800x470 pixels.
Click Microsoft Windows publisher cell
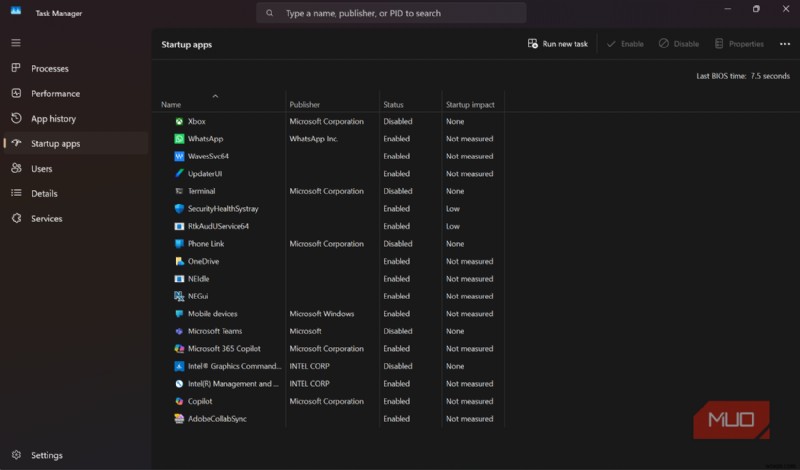(321, 314)
